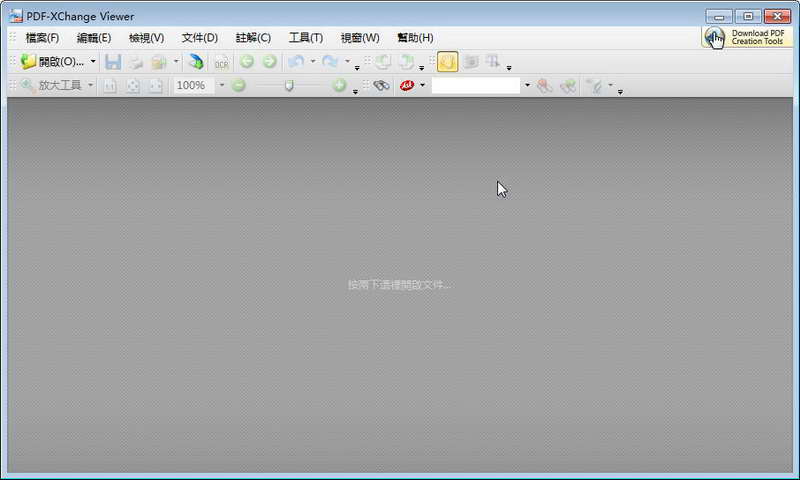Click the 100% zoom level field
Viewport: 800px width, 480px height.
(x=194, y=85)
